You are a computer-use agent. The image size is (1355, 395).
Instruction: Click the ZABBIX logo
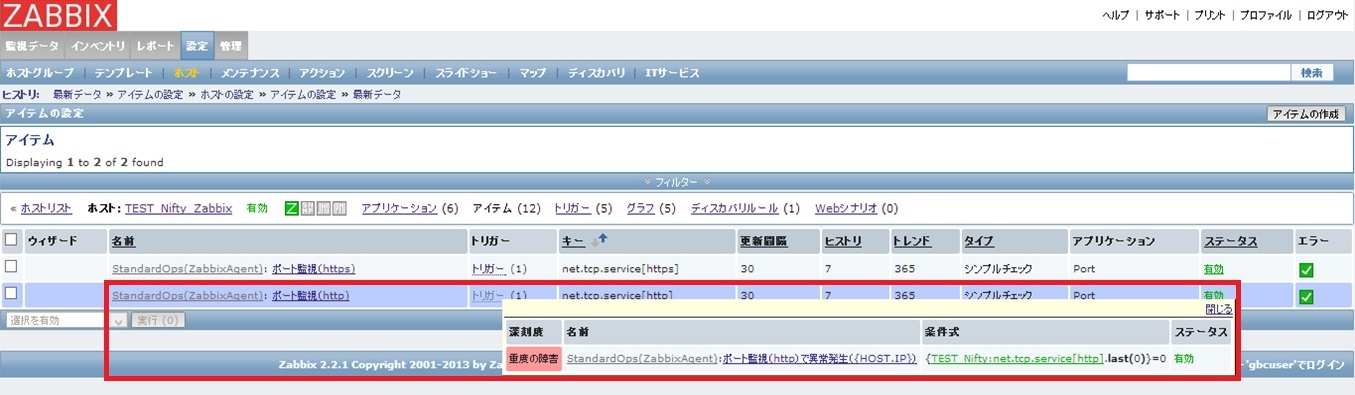click(x=58, y=15)
